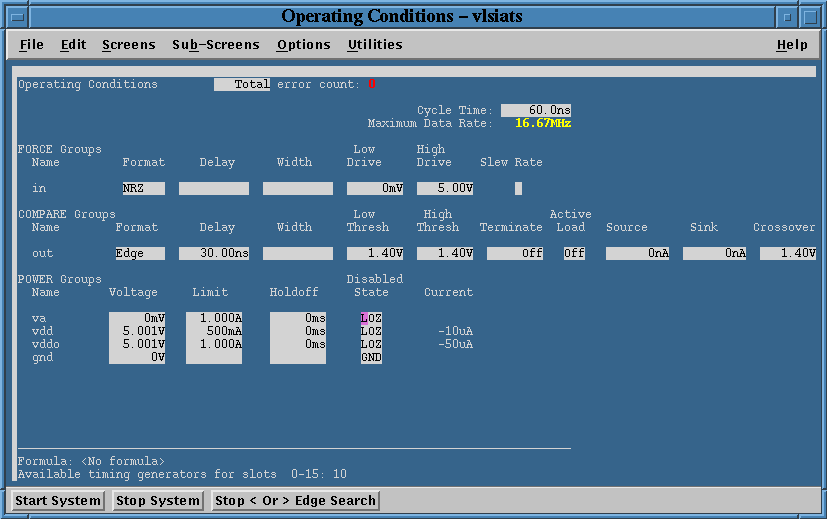
Task: Click the COMPARE Groups heading
Action: coord(66,214)
